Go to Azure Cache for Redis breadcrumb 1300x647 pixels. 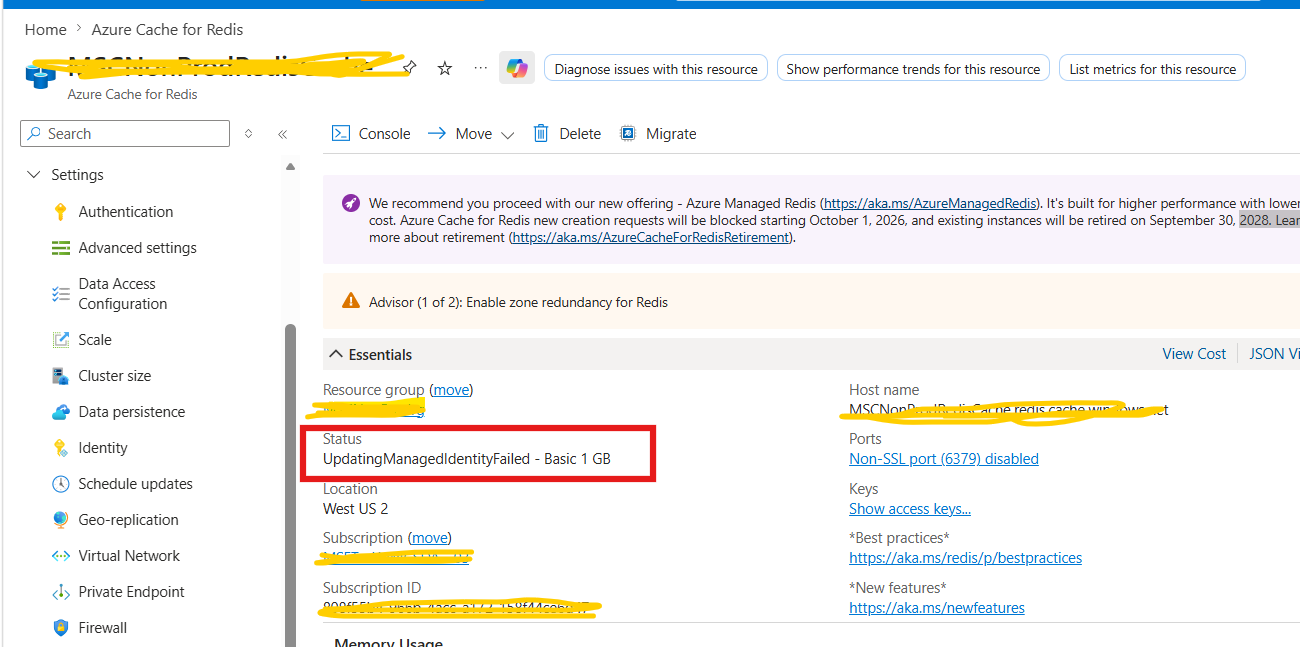click(167, 29)
